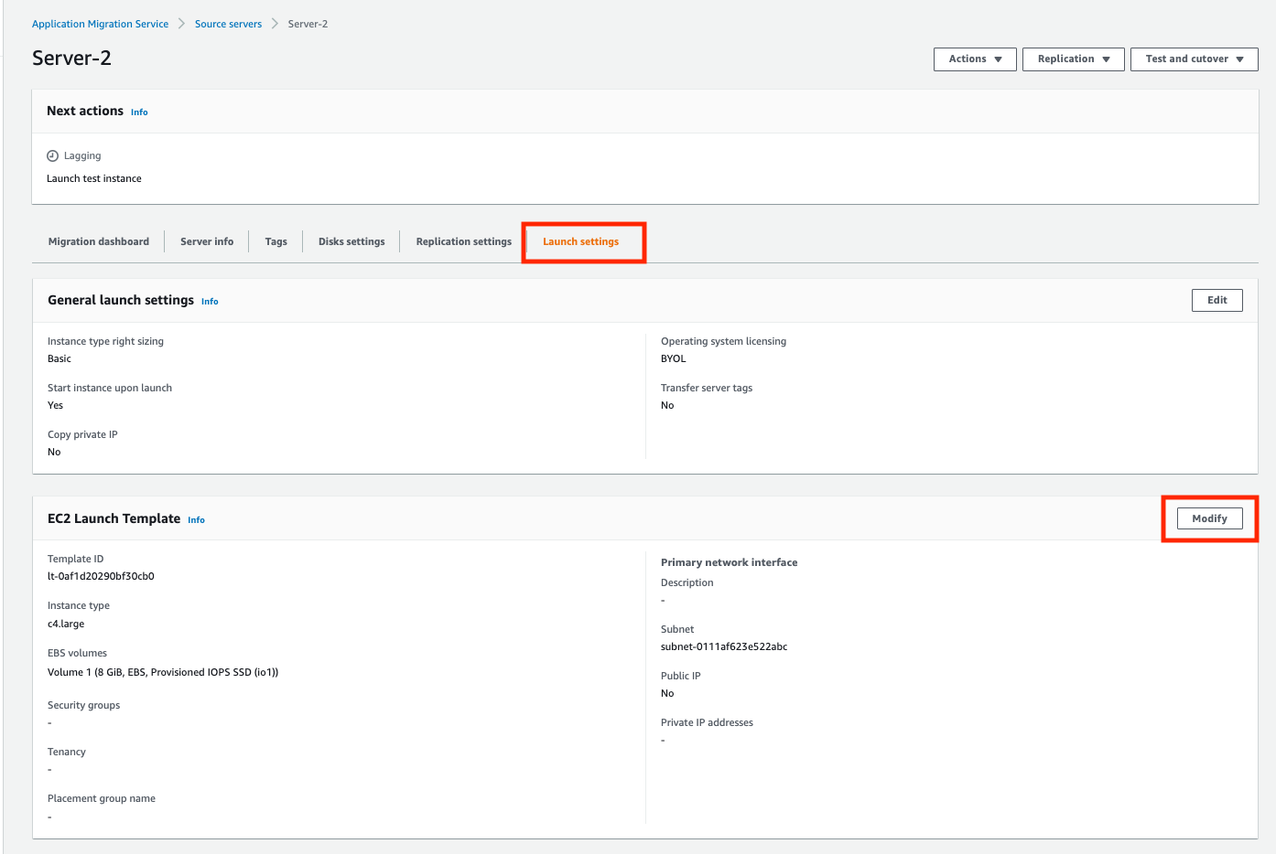Click the Placement group name label

101,799
